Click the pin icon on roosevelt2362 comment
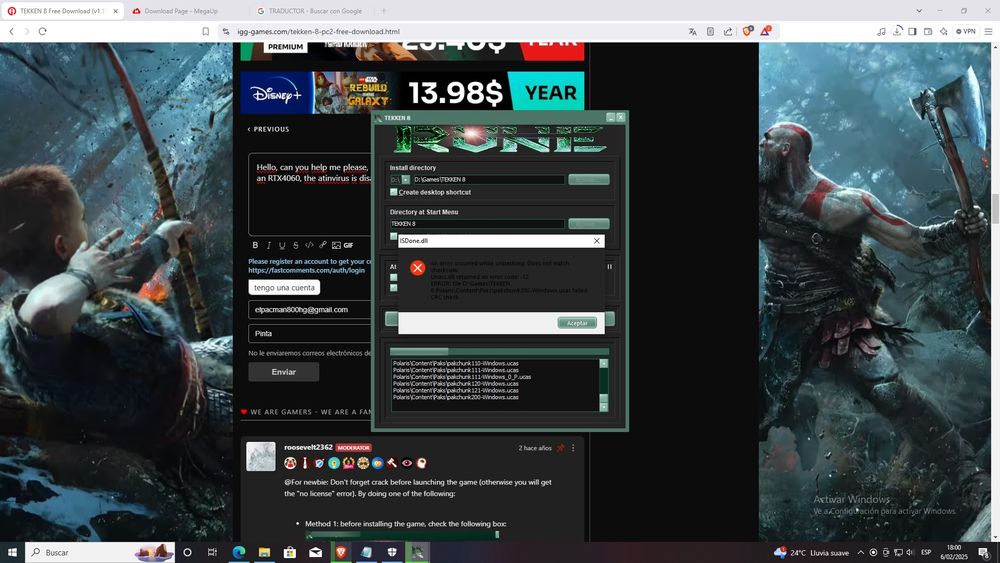Screen dimensions: 1000x563 [x=561, y=448]
